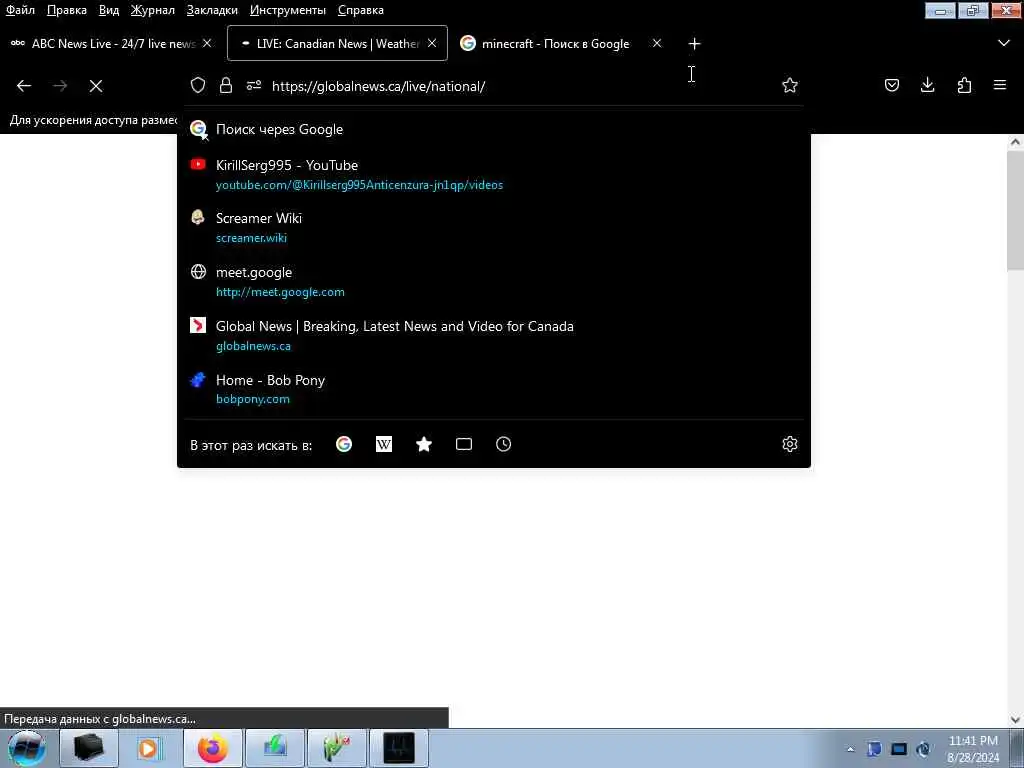Bookmark this page with the star icon
This screenshot has width=1024, height=768.
790,85
